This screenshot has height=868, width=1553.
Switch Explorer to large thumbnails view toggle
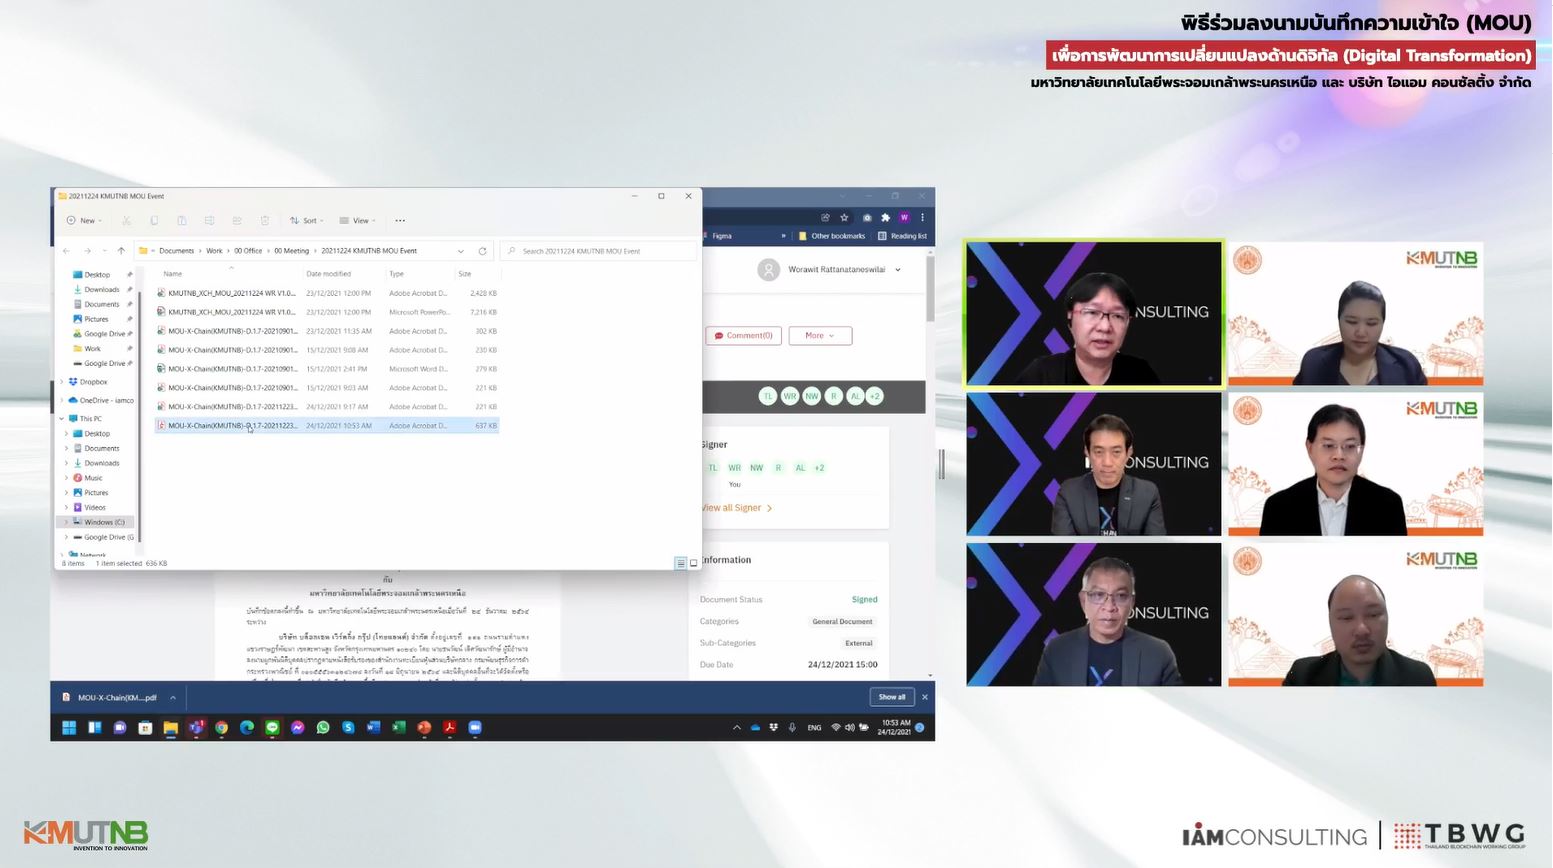693,564
